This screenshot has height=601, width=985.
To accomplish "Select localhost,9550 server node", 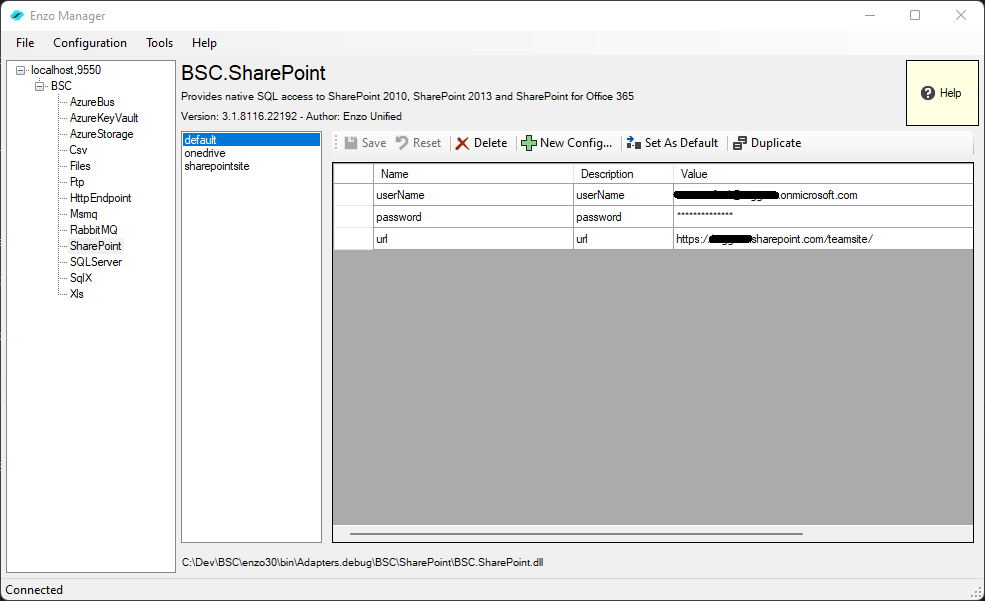I will [x=66, y=70].
